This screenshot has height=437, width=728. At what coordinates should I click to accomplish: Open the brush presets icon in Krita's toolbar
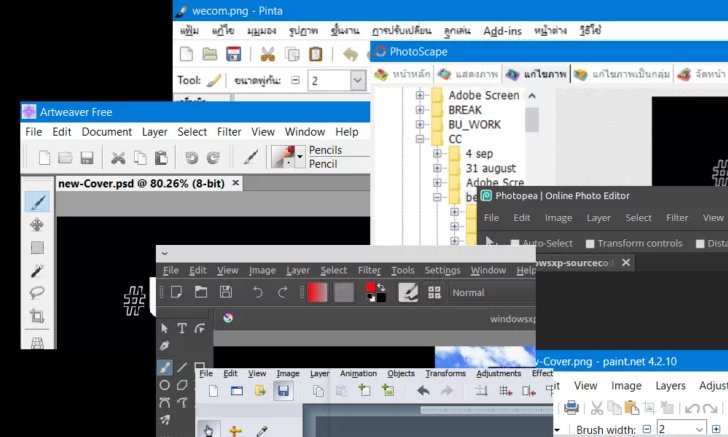pos(409,293)
